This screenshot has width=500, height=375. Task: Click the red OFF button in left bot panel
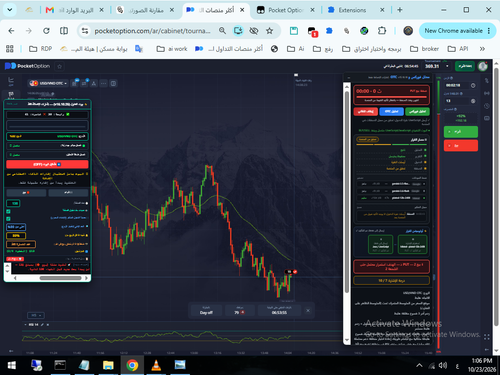point(47,164)
